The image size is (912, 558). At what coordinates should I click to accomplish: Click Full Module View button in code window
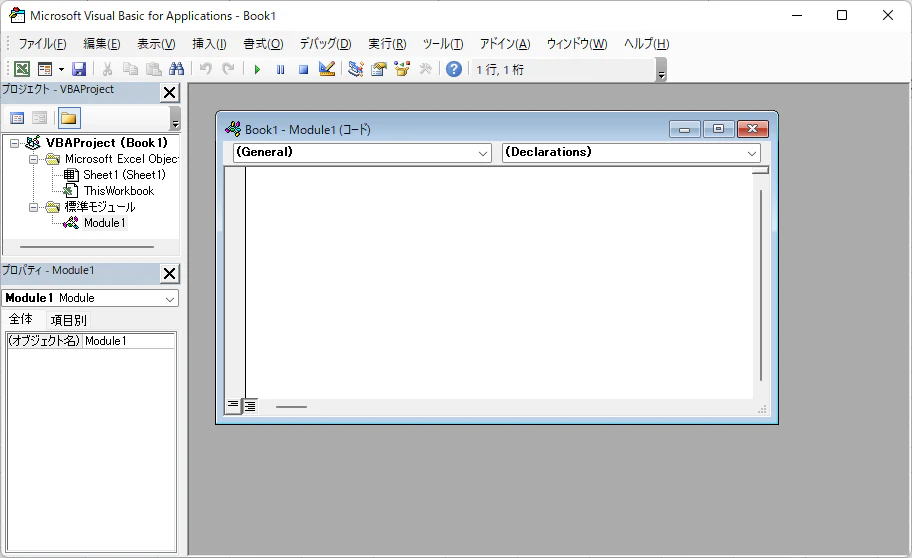tap(250, 405)
